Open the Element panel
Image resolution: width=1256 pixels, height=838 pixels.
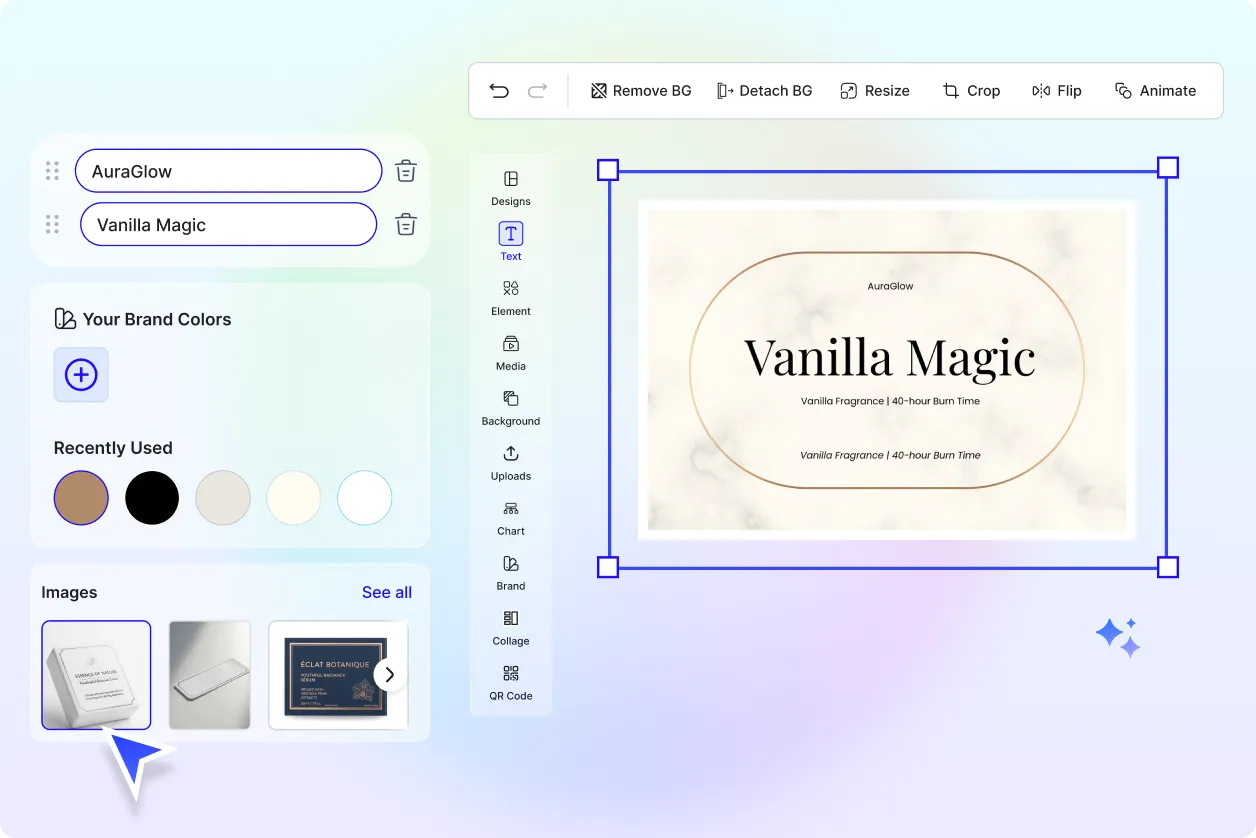[x=510, y=298]
